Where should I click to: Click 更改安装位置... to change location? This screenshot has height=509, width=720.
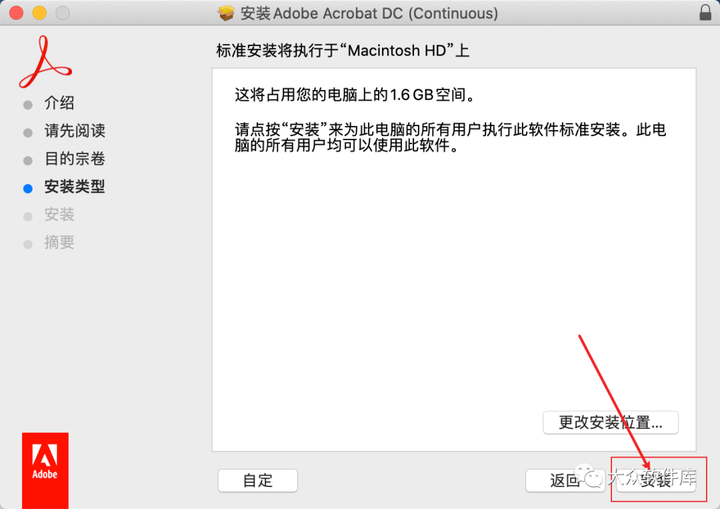(610, 422)
